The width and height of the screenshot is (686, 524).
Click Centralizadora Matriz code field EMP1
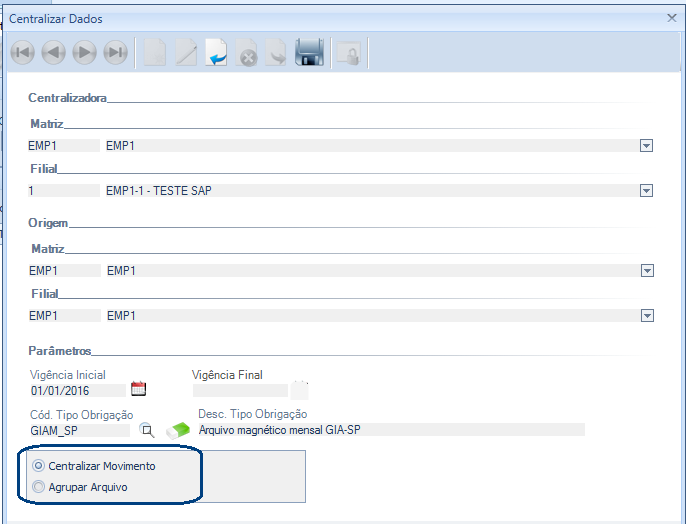[x=64, y=146]
